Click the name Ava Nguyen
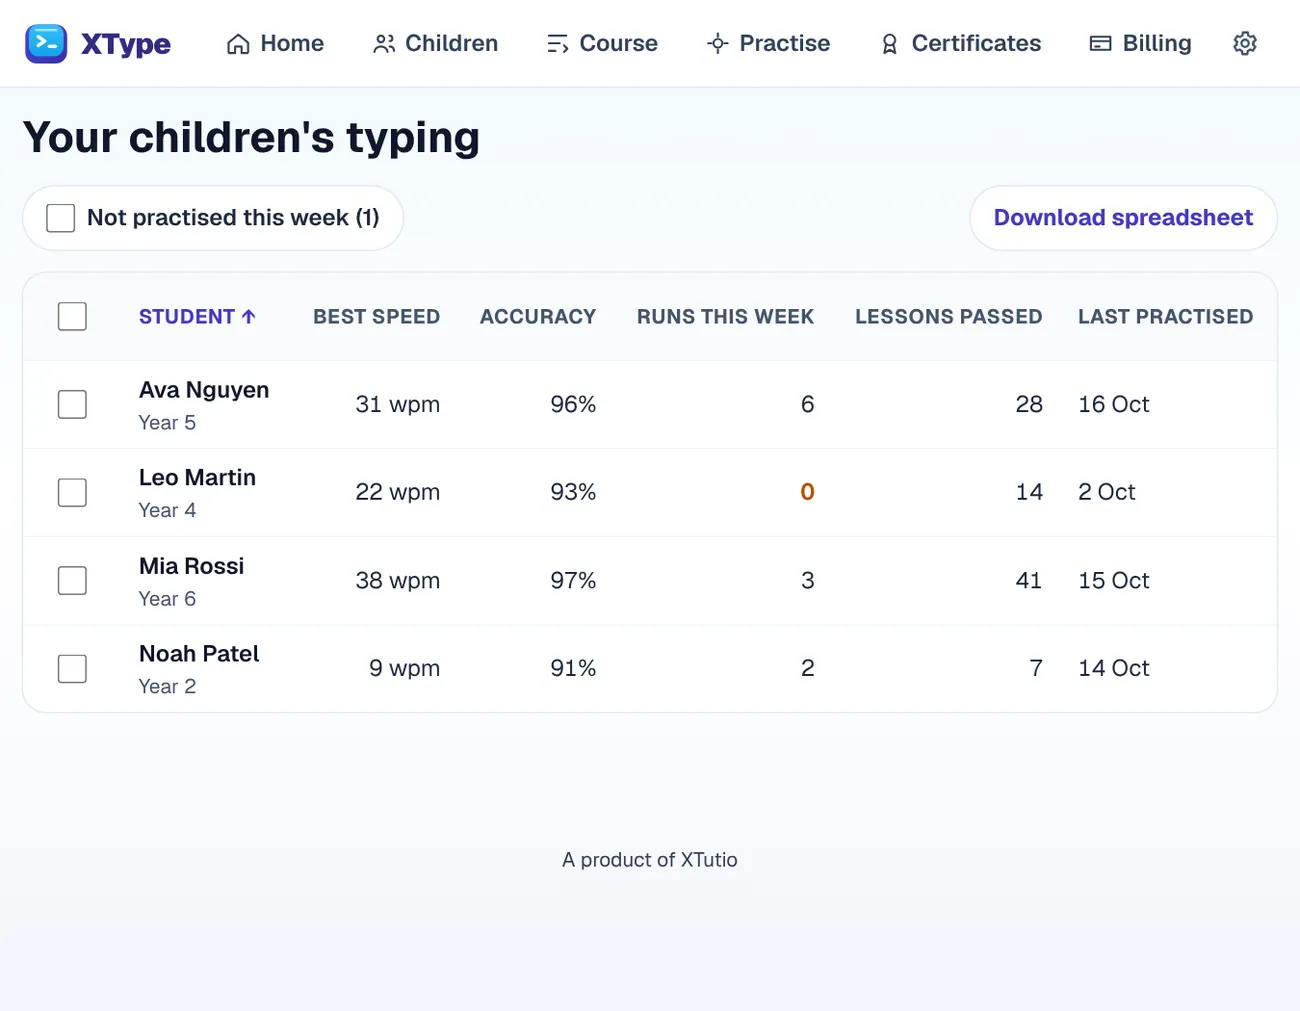The height and width of the screenshot is (1011, 1300). pos(204,390)
